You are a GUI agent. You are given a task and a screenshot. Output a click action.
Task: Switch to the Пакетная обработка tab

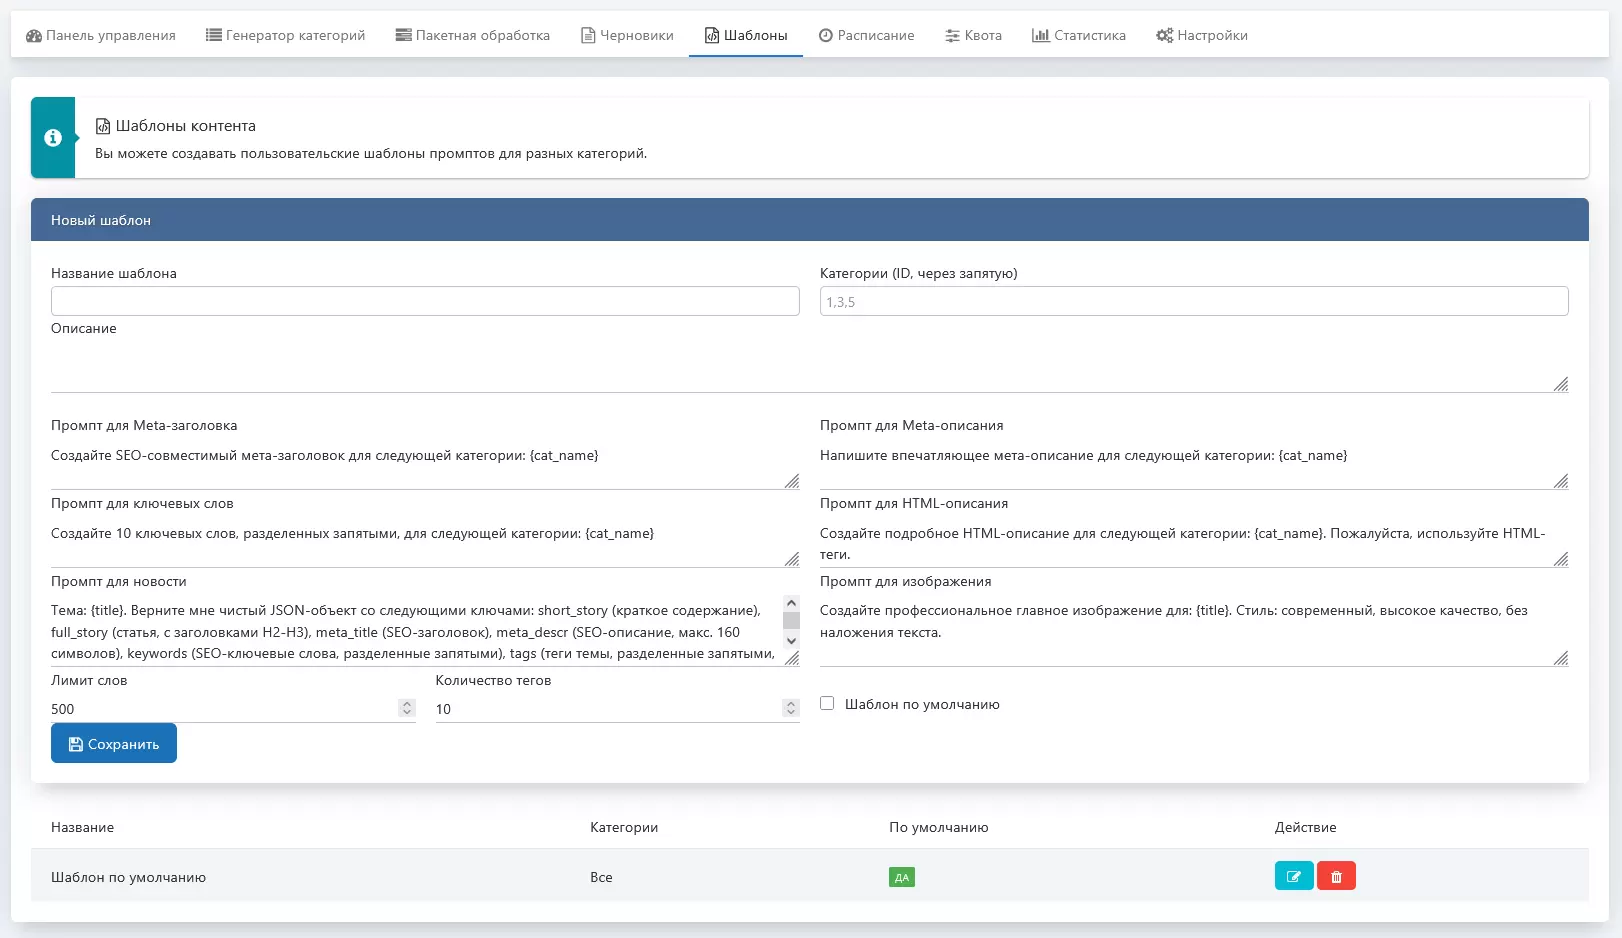472,35
